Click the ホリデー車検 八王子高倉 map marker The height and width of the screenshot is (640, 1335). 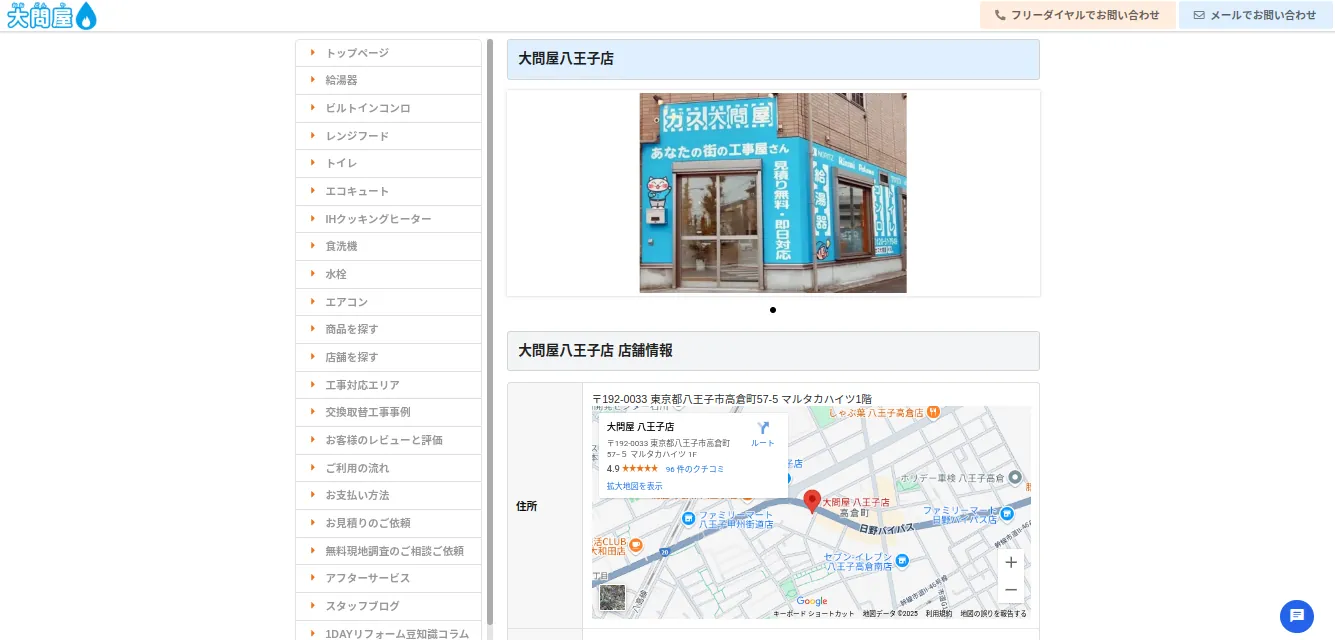1015,478
